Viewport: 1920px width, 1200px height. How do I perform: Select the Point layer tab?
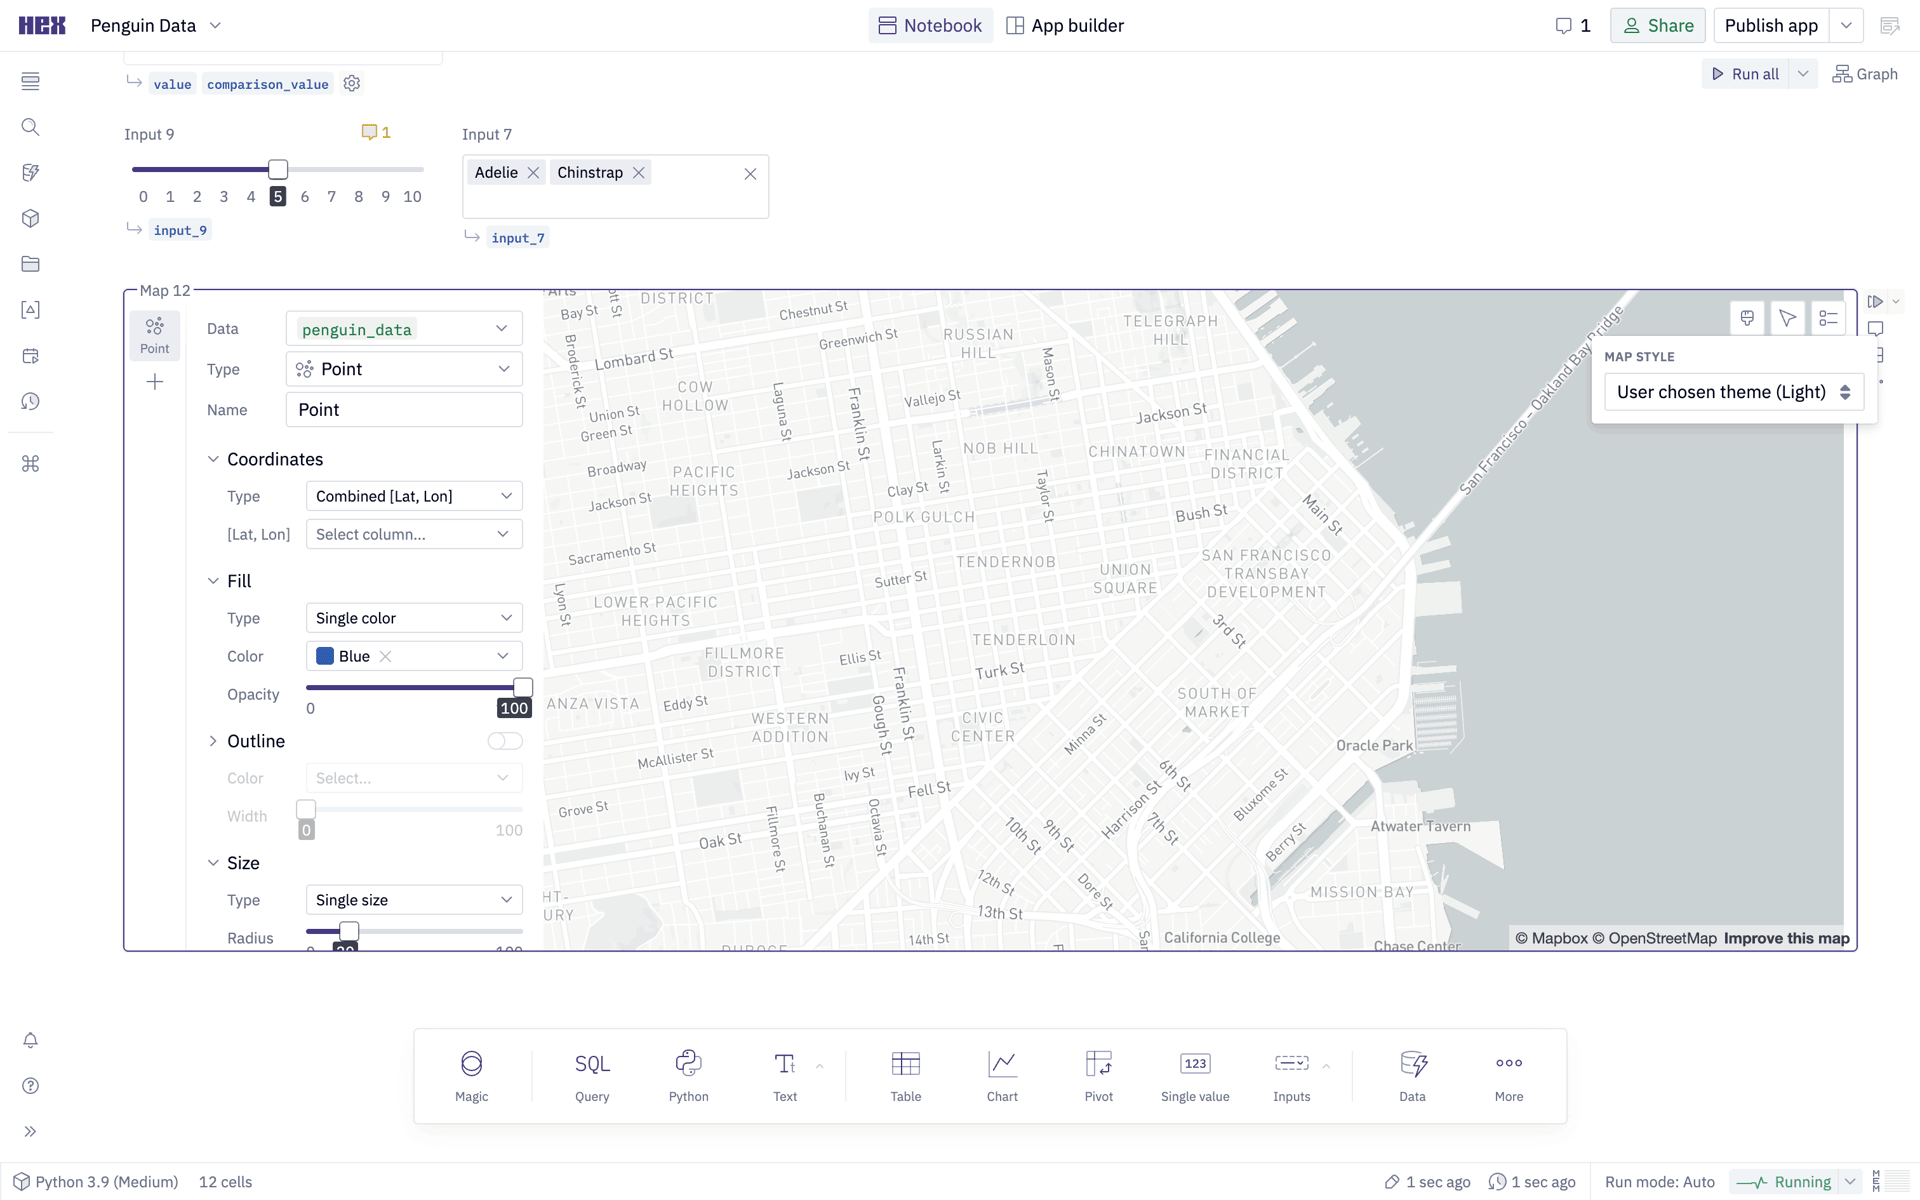click(155, 336)
